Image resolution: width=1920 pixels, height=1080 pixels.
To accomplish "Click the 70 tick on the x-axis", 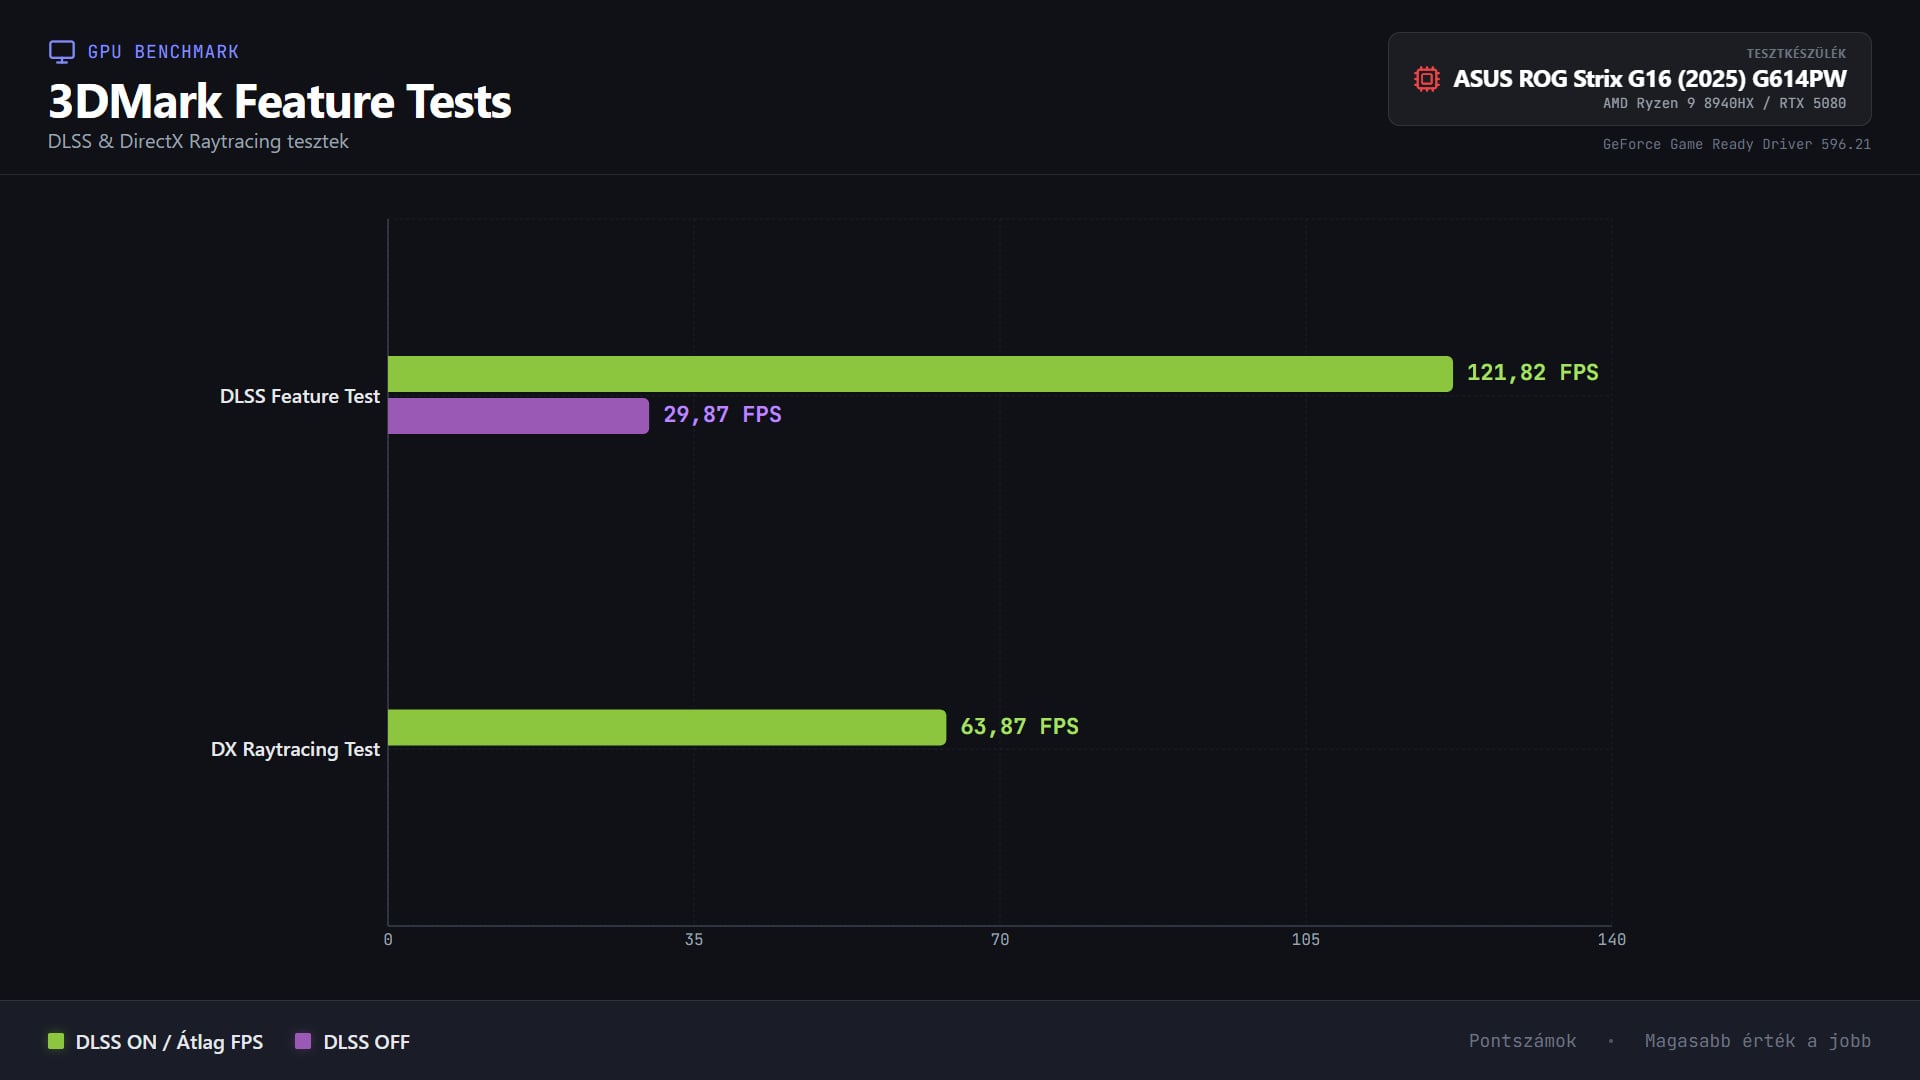I will [999, 939].
